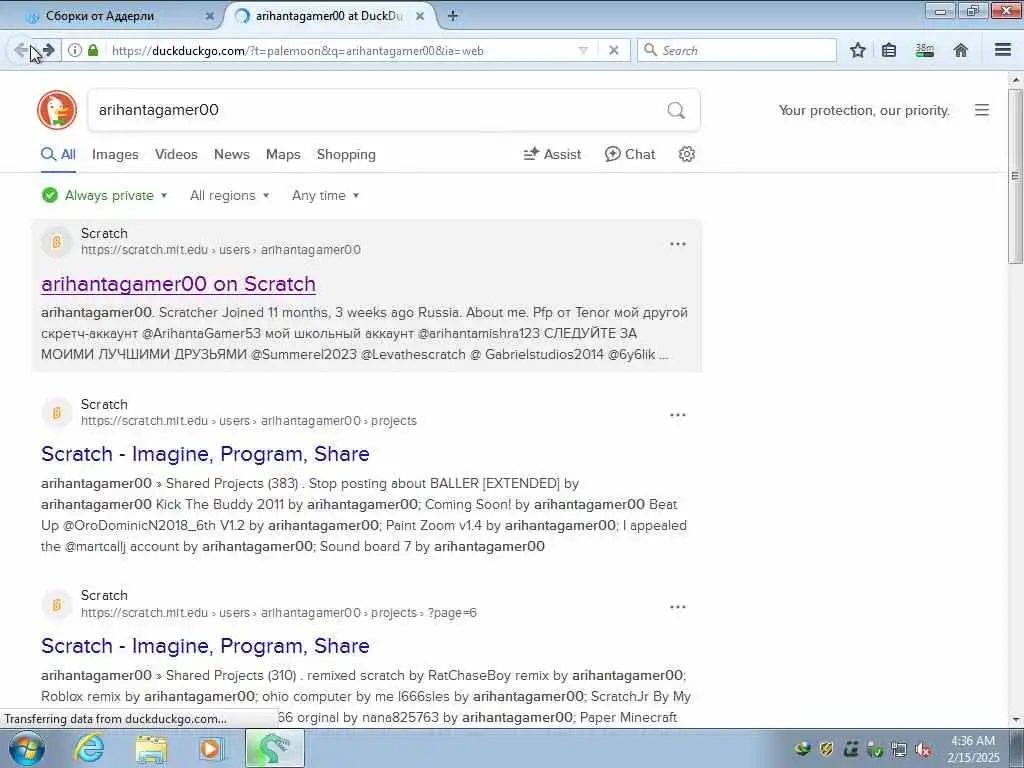1024x768 pixels.
Task: Click the second result's Scratch favicon
Action: click(x=57, y=413)
